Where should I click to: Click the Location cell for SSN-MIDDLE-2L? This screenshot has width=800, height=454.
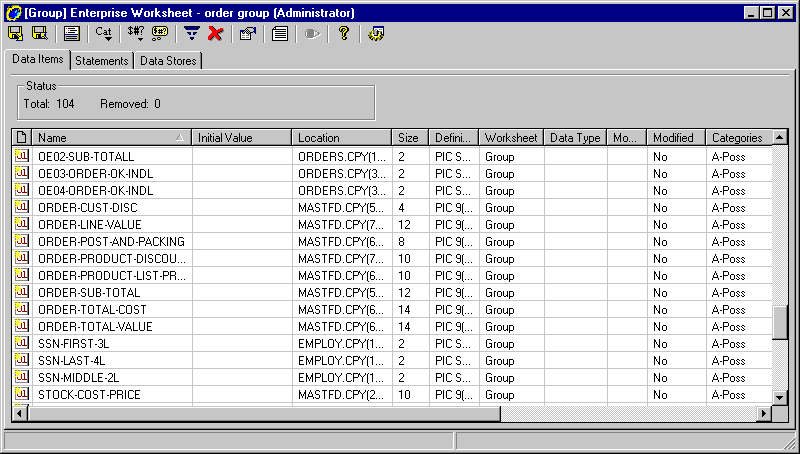(x=342, y=377)
